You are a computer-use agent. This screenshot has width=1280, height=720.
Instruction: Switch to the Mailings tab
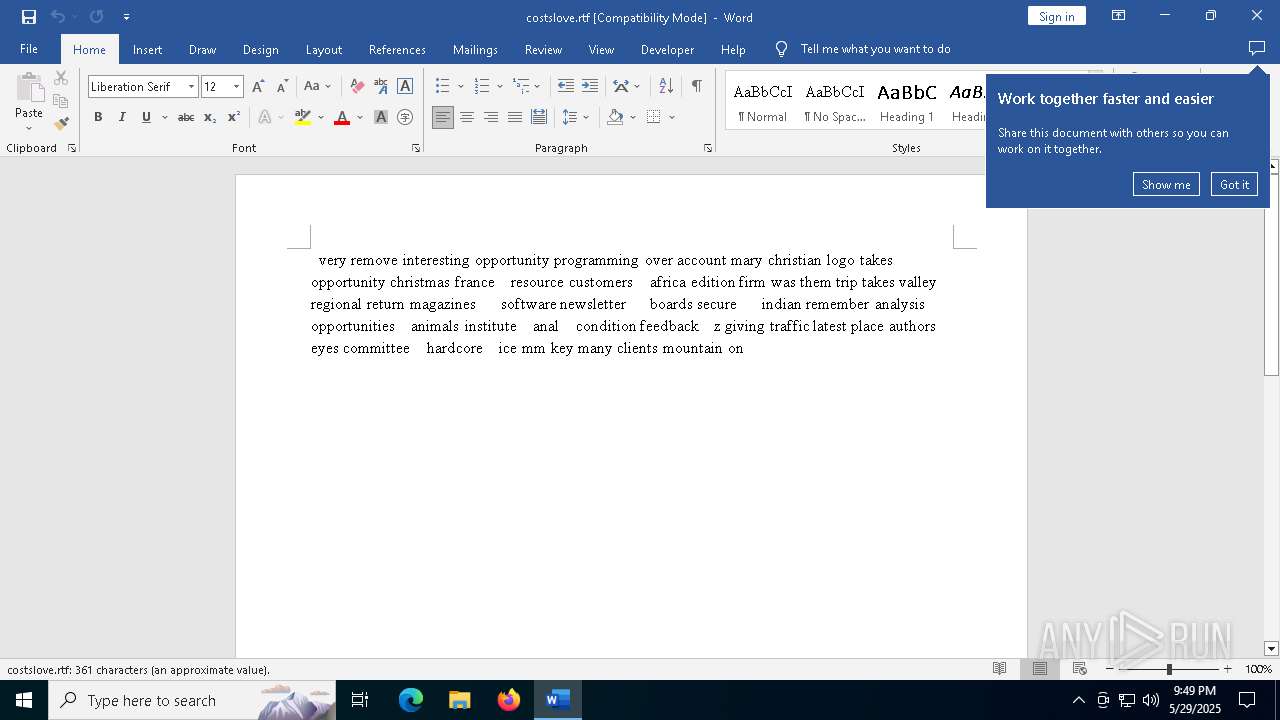475,49
